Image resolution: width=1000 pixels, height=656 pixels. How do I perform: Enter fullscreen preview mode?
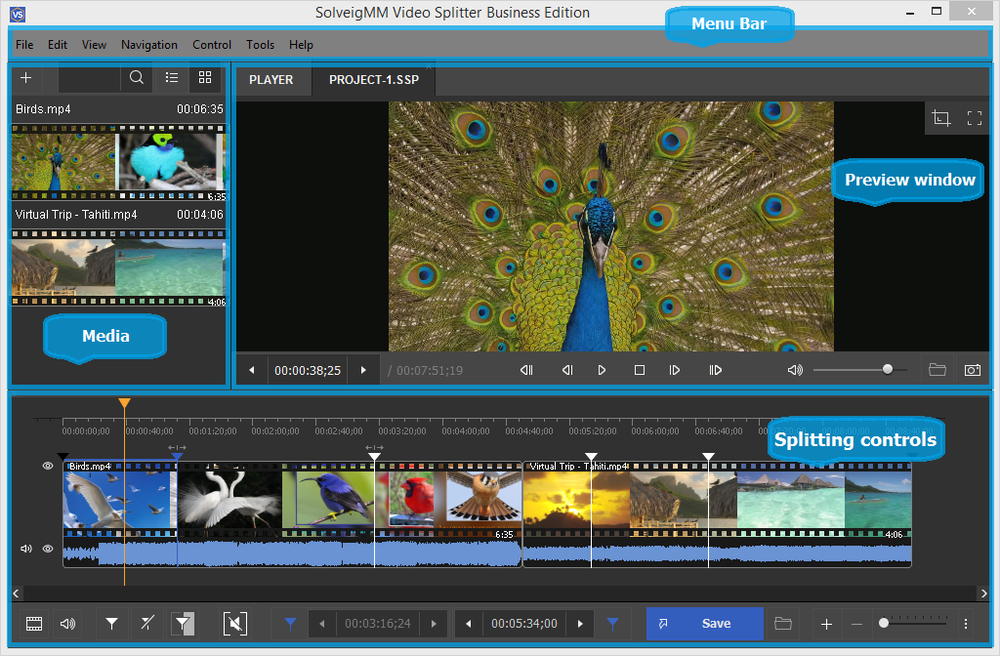[x=975, y=118]
